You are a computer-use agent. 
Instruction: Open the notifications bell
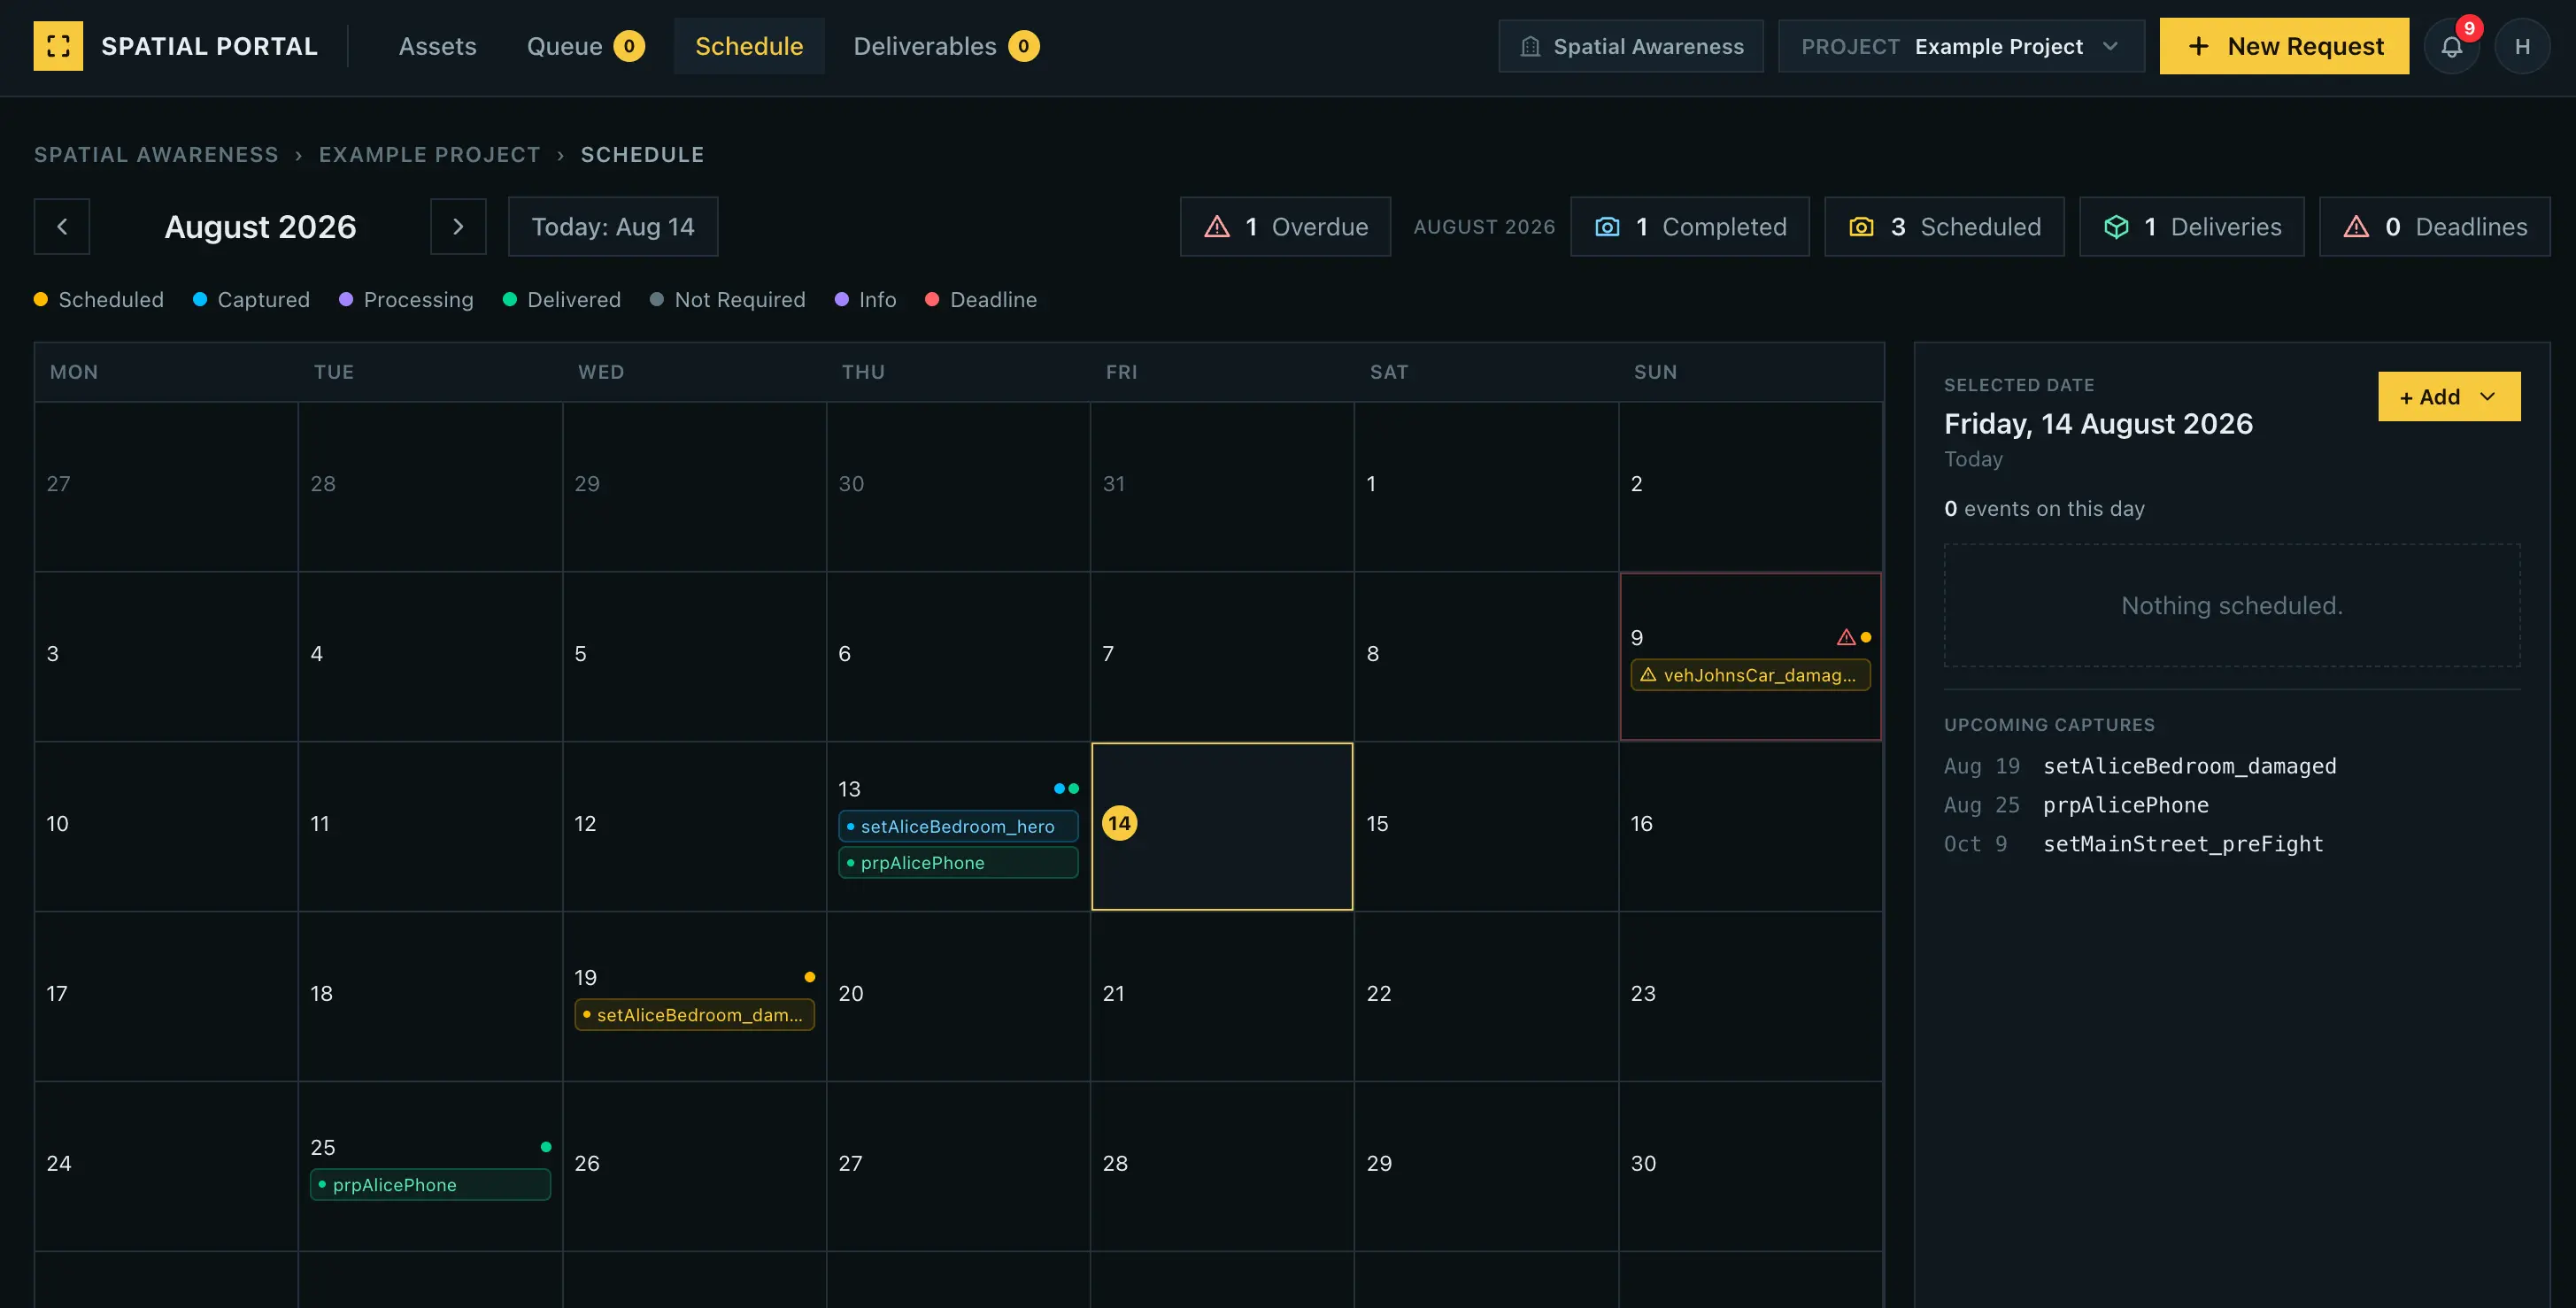pyautogui.click(x=2451, y=46)
